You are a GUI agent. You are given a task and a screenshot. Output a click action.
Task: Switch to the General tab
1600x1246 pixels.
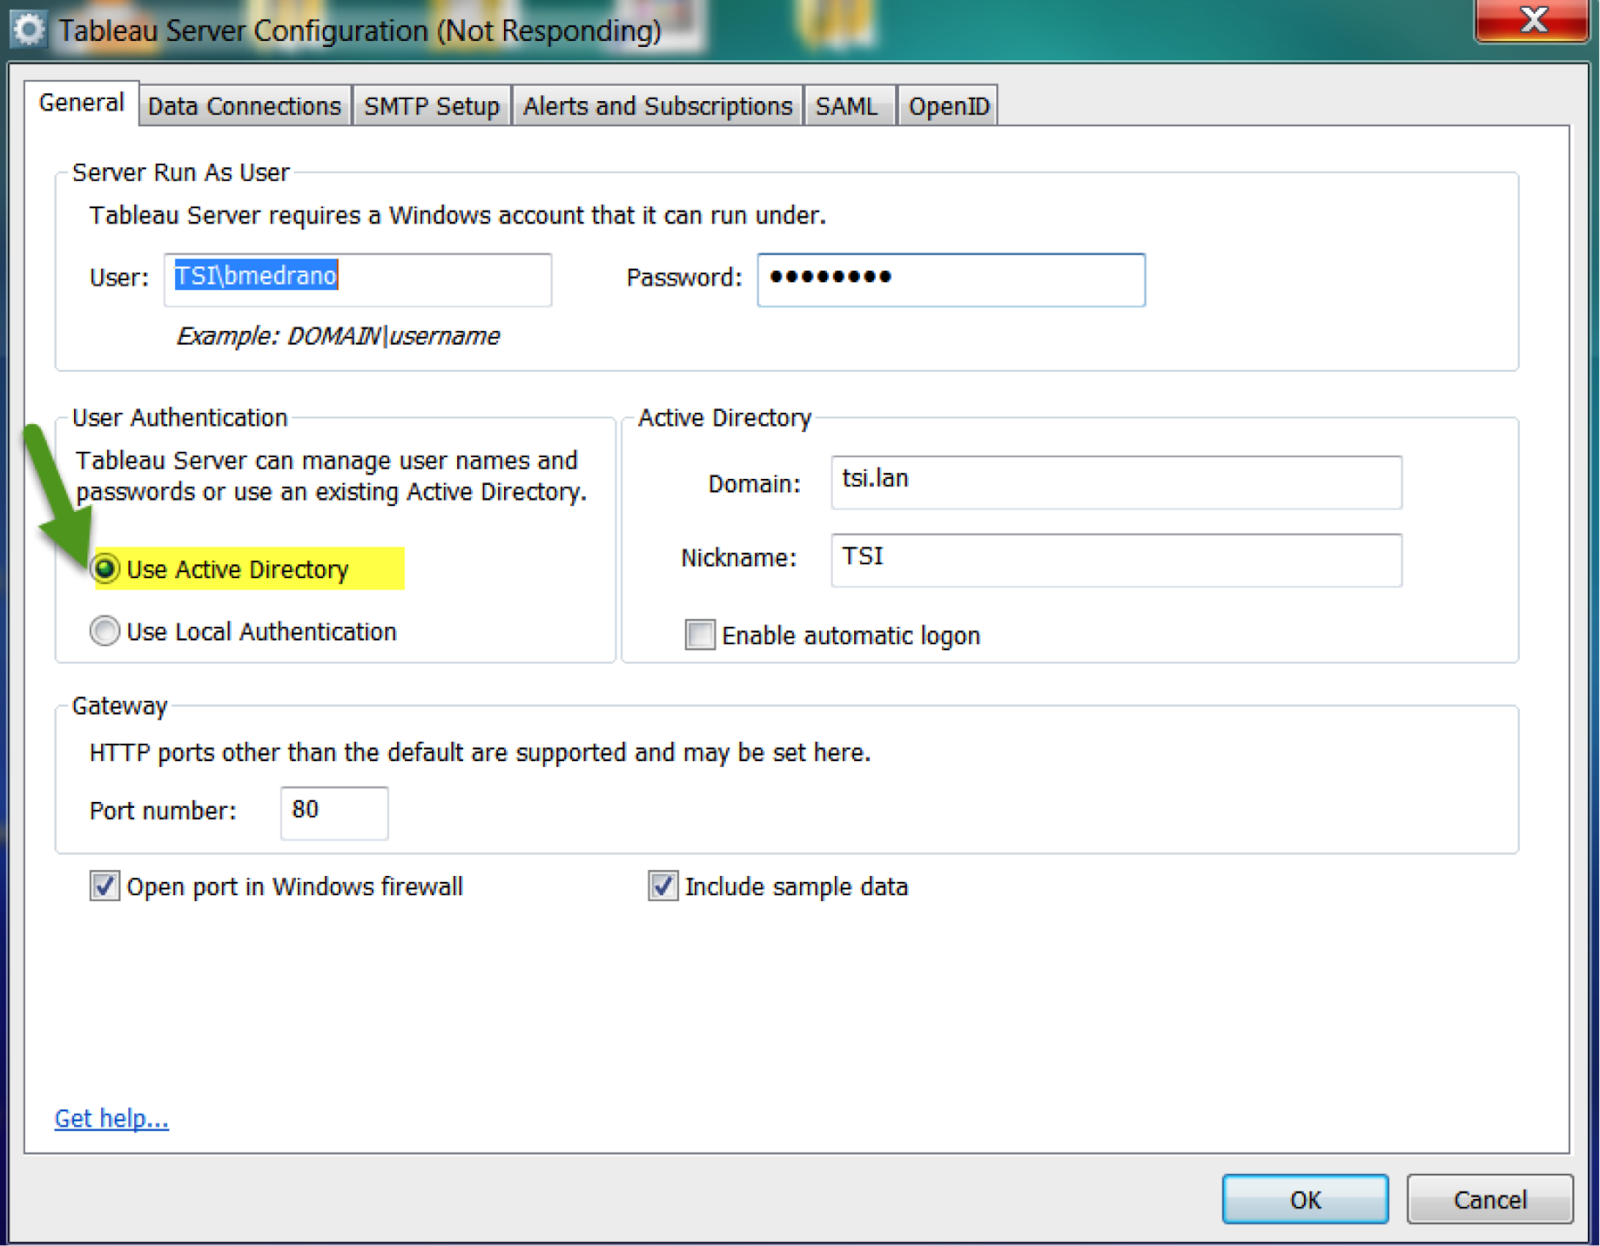point(81,103)
